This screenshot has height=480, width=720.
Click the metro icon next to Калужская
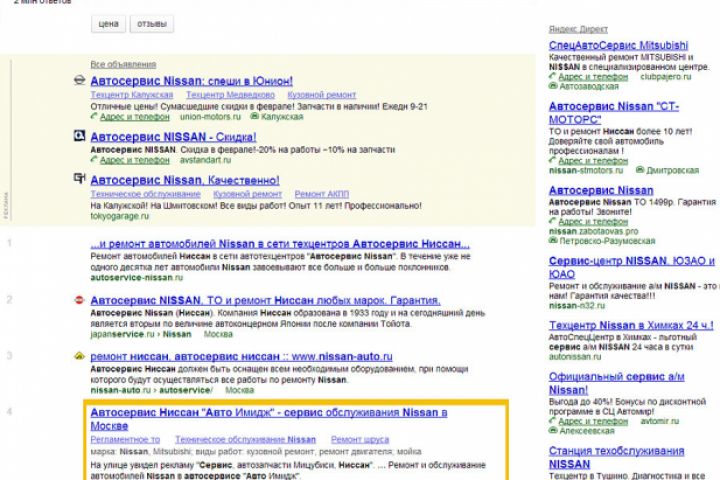(254, 116)
